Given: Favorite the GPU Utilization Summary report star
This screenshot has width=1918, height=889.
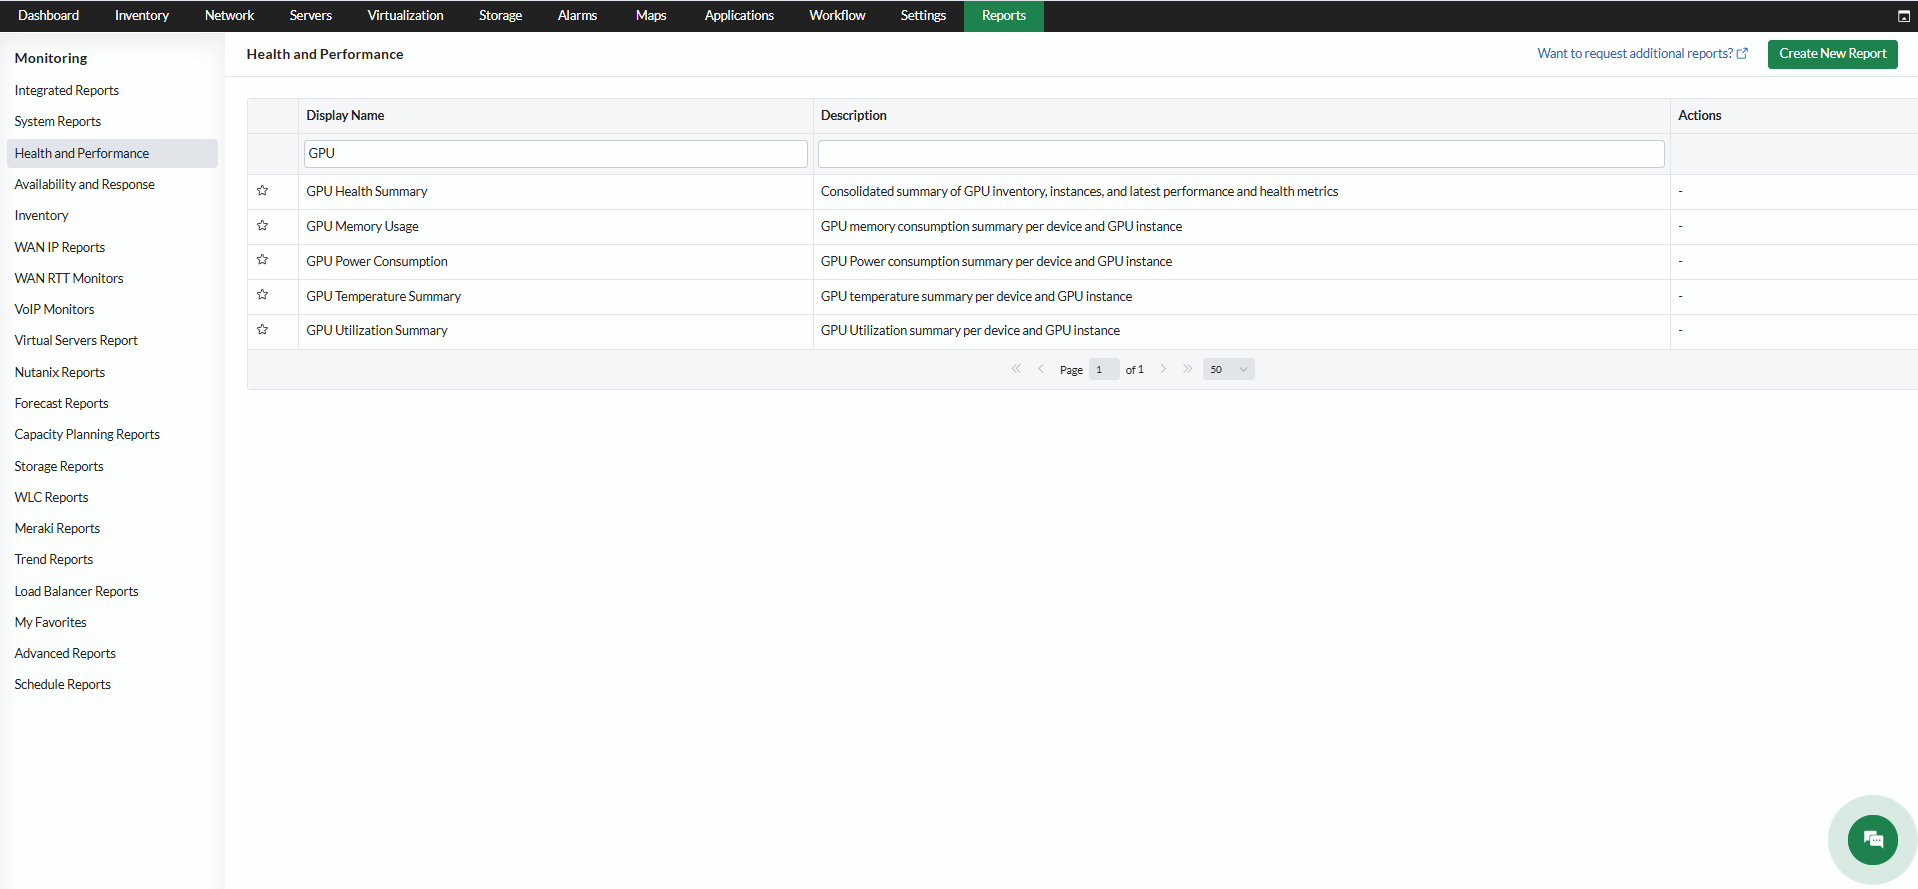Looking at the screenshot, I should pos(262,329).
